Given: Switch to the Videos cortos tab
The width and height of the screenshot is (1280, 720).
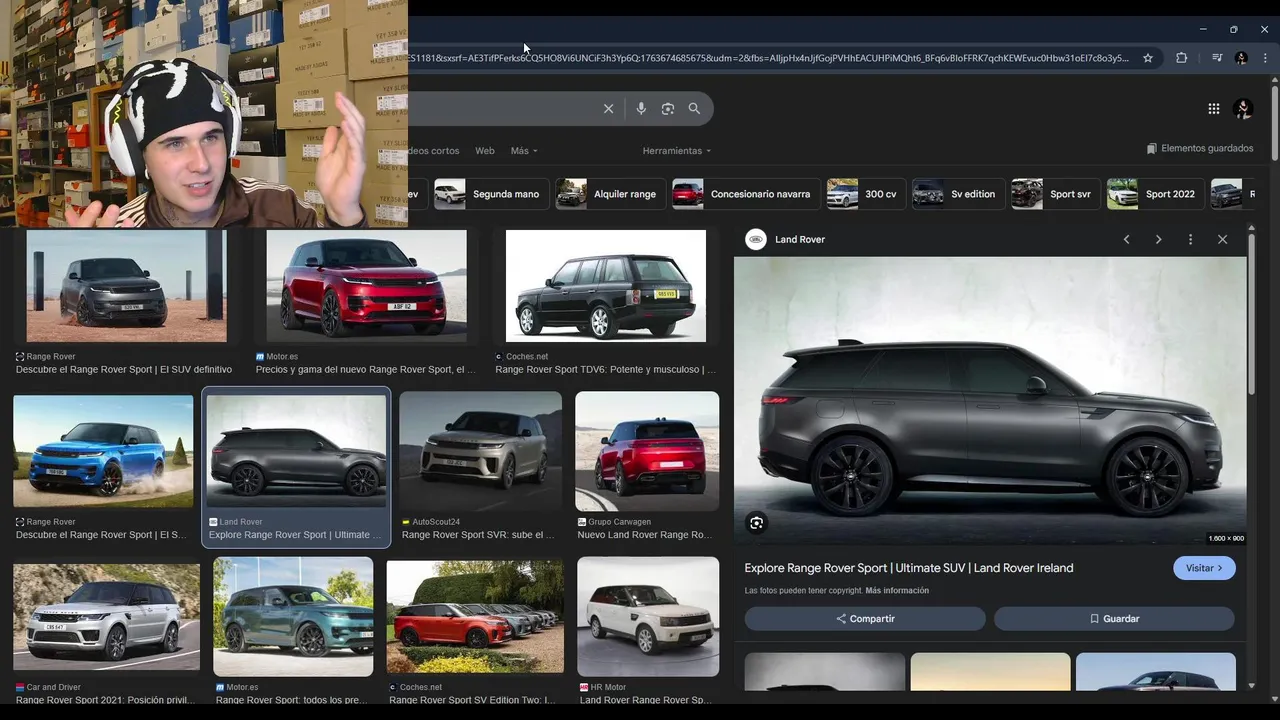Looking at the screenshot, I should pyautogui.click(x=434, y=151).
